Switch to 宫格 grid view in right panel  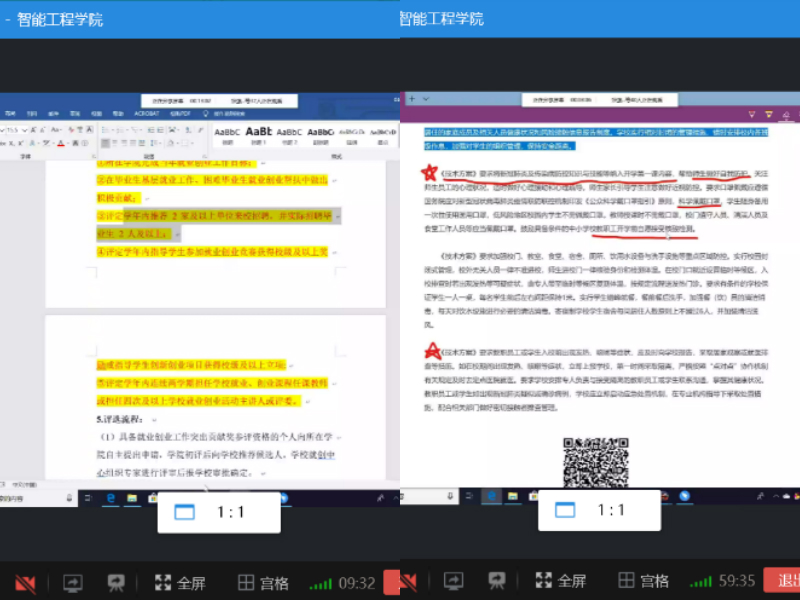pos(644,581)
